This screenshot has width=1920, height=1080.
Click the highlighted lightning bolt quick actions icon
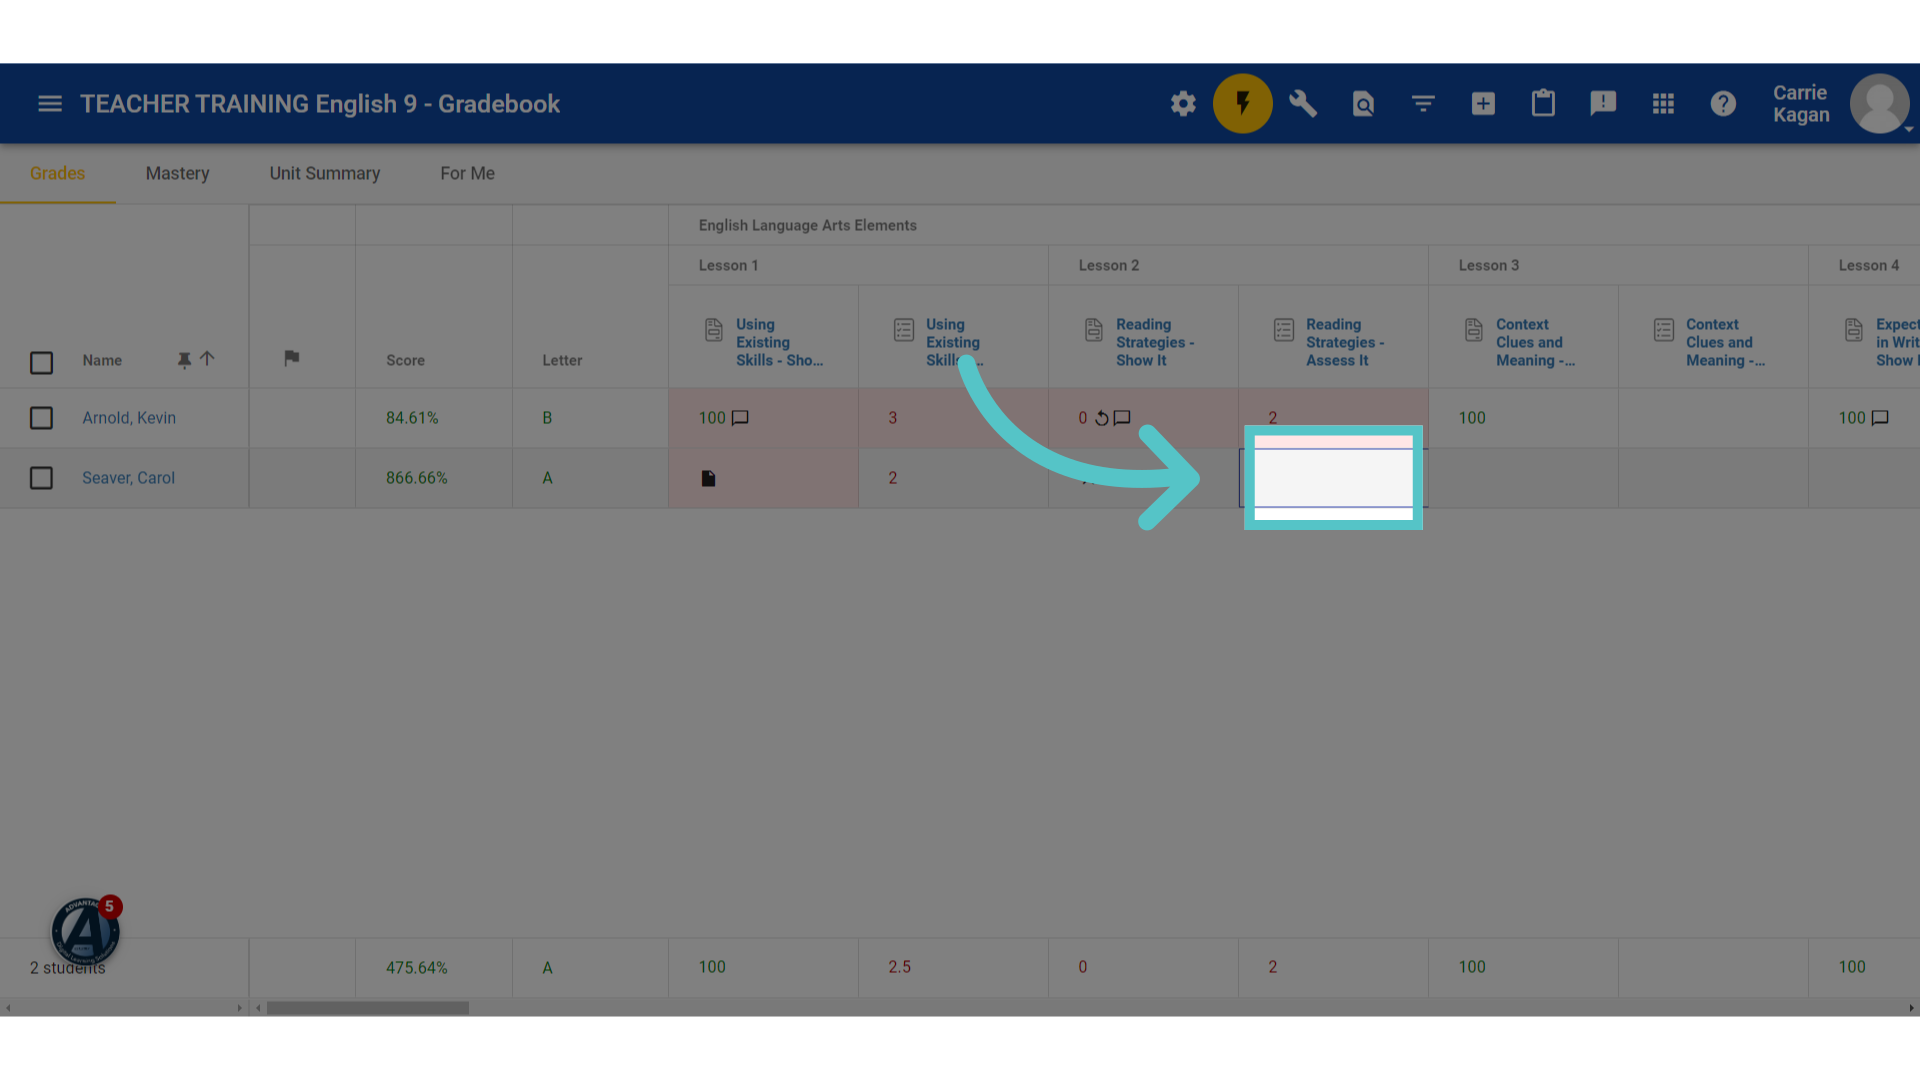(1243, 104)
